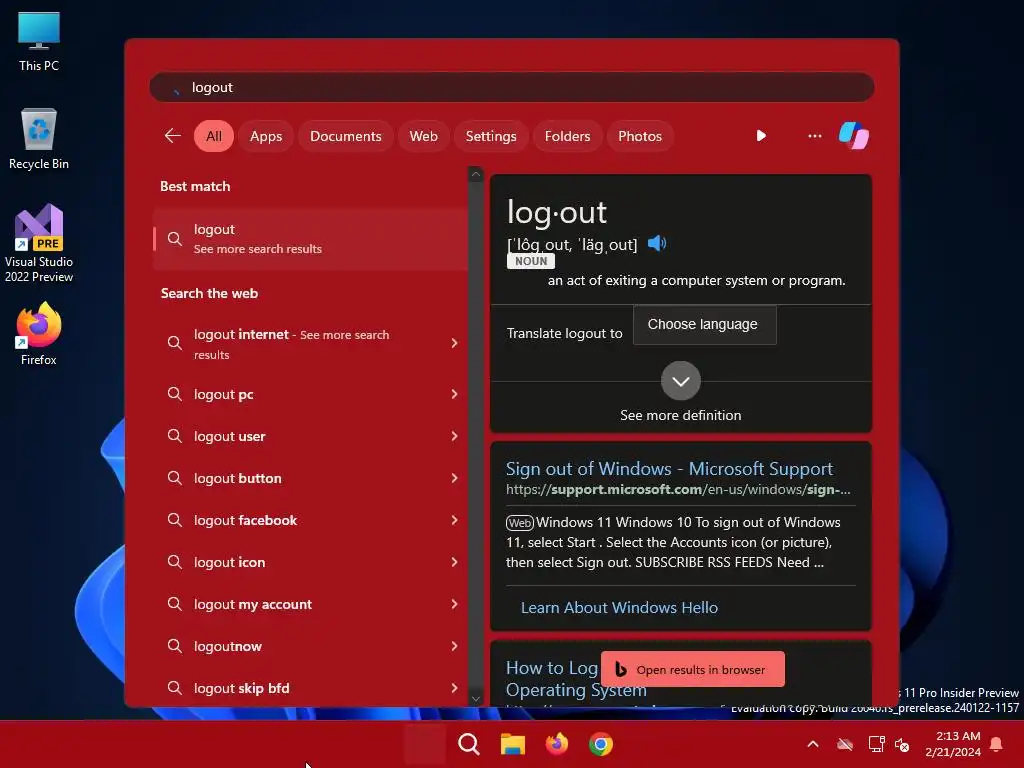The height and width of the screenshot is (768, 1024).
Task: Expand arrow for 'logout button' suggestion
Action: click(x=454, y=478)
